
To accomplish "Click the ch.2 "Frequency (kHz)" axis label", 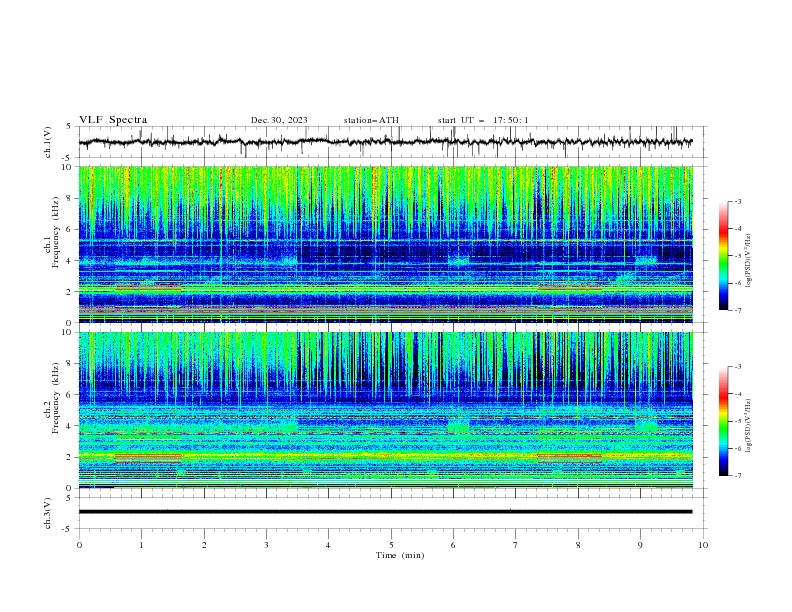I will click(x=55, y=398).
